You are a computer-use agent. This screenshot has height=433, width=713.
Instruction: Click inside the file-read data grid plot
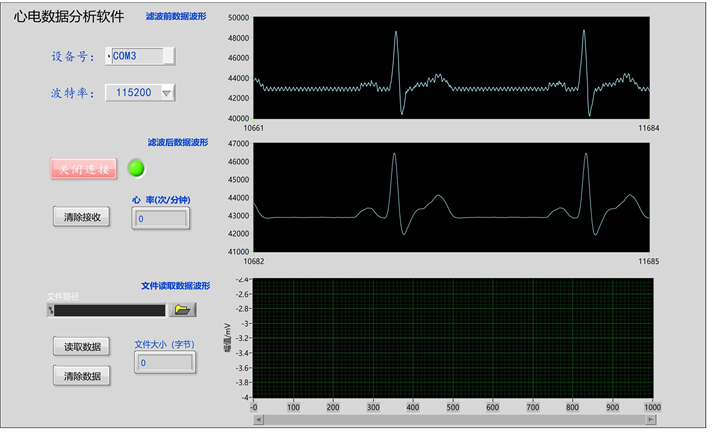[x=452, y=338]
